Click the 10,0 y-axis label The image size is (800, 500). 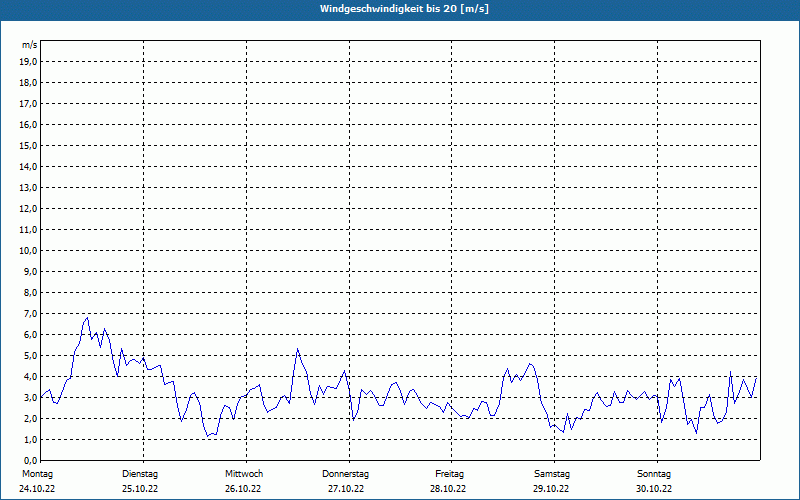pyautogui.click(x=28, y=251)
